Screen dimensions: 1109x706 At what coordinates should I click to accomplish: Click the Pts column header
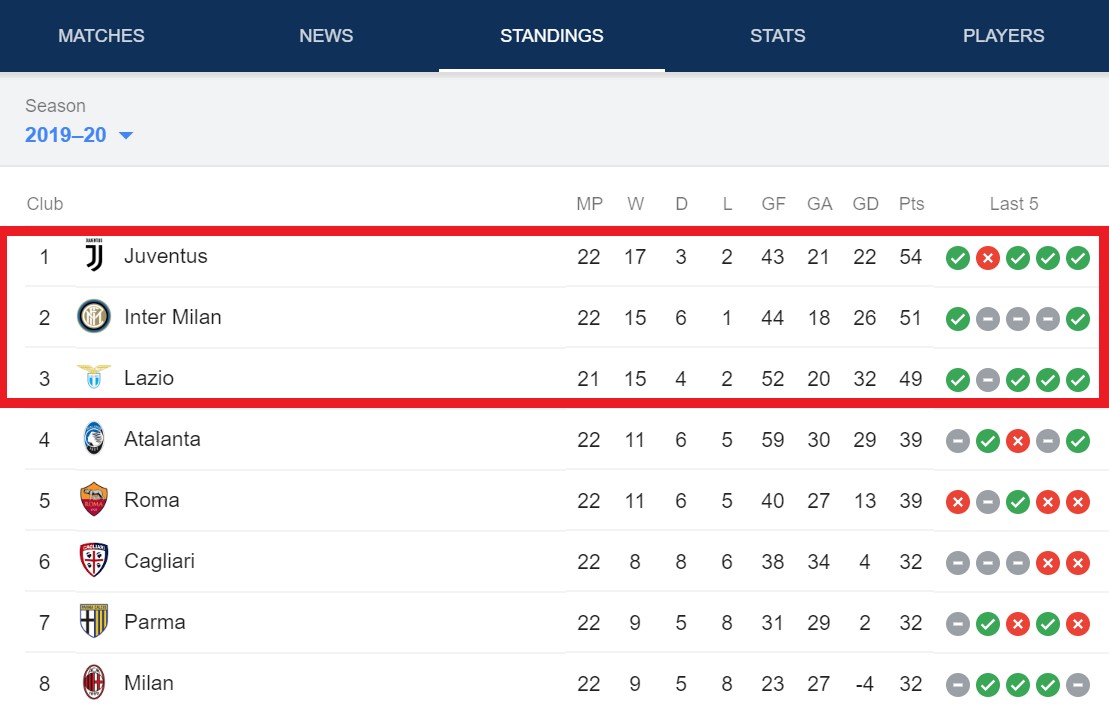911,204
